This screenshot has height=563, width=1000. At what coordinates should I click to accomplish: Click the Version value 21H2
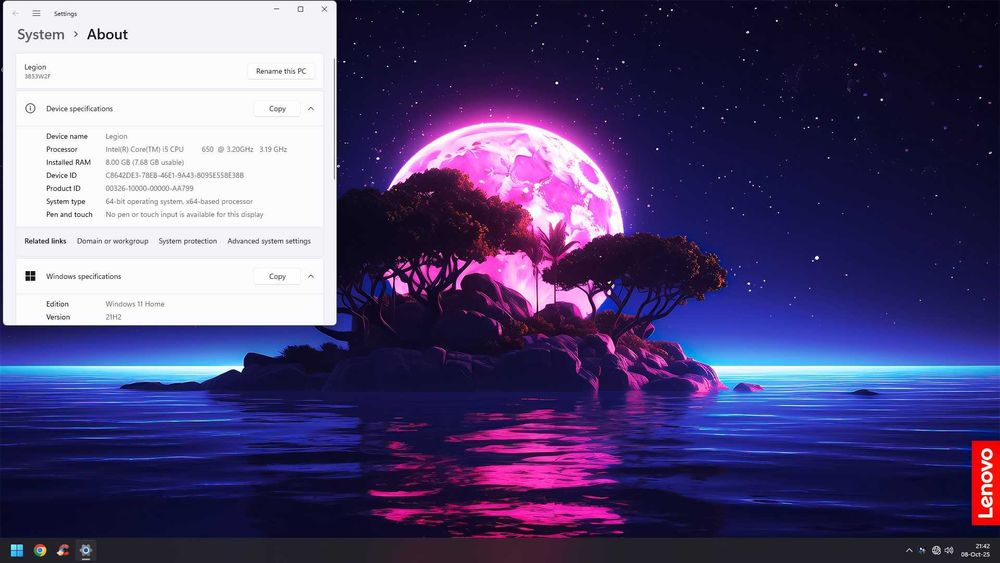114,317
